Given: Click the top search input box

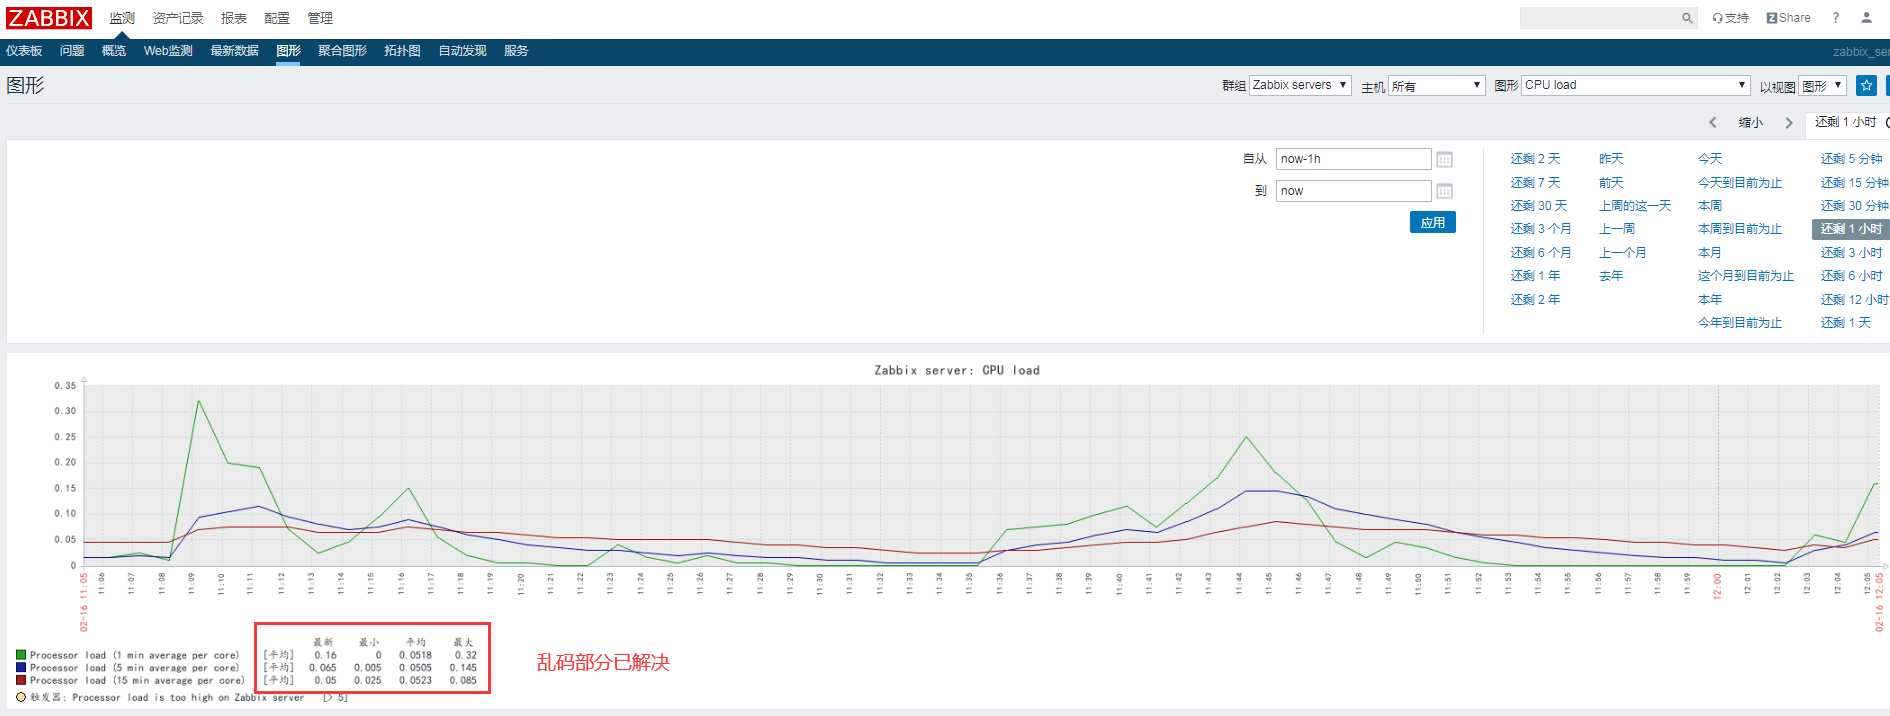Looking at the screenshot, I should pos(1598,18).
